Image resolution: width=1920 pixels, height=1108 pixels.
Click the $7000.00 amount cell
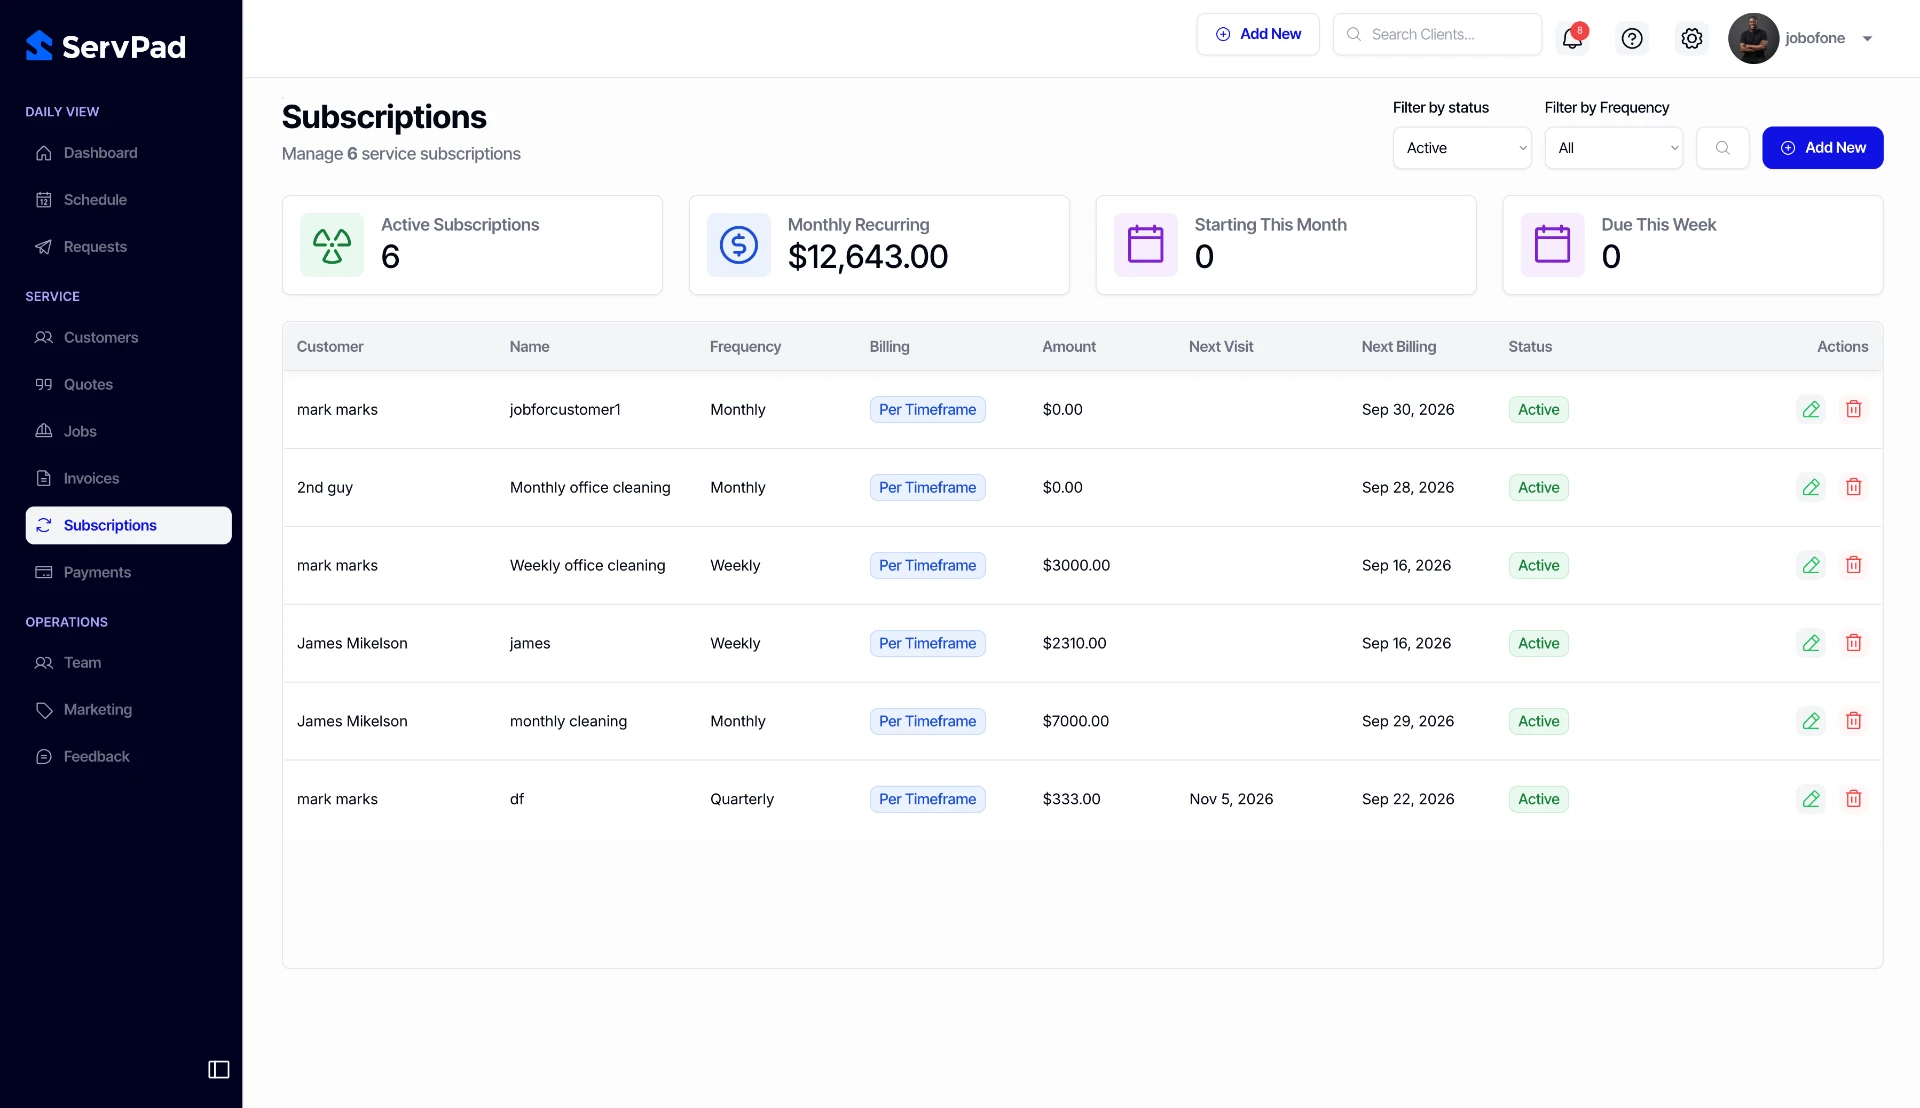pos(1075,721)
